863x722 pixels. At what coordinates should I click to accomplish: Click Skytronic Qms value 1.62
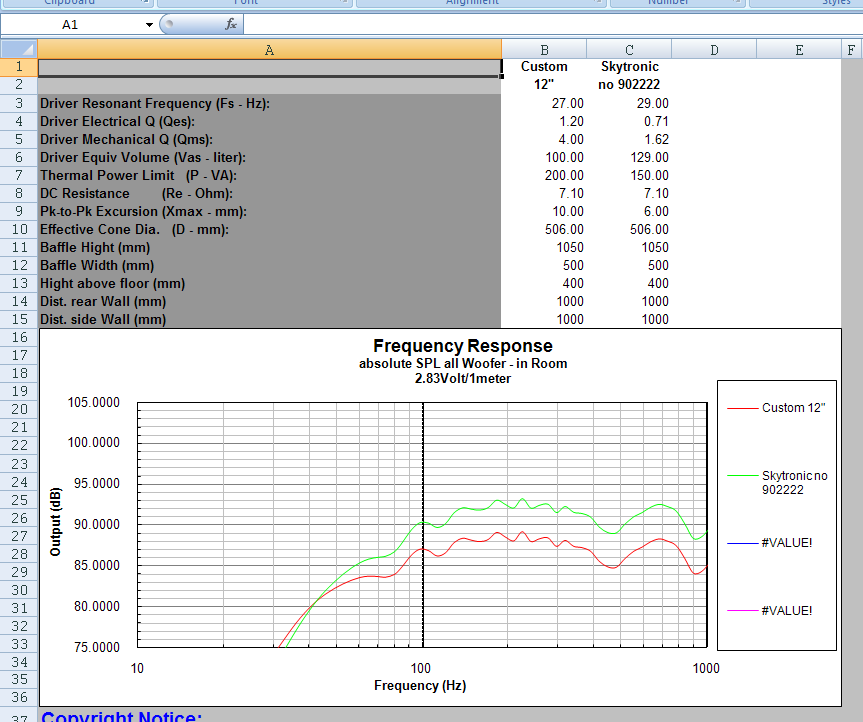coord(629,139)
